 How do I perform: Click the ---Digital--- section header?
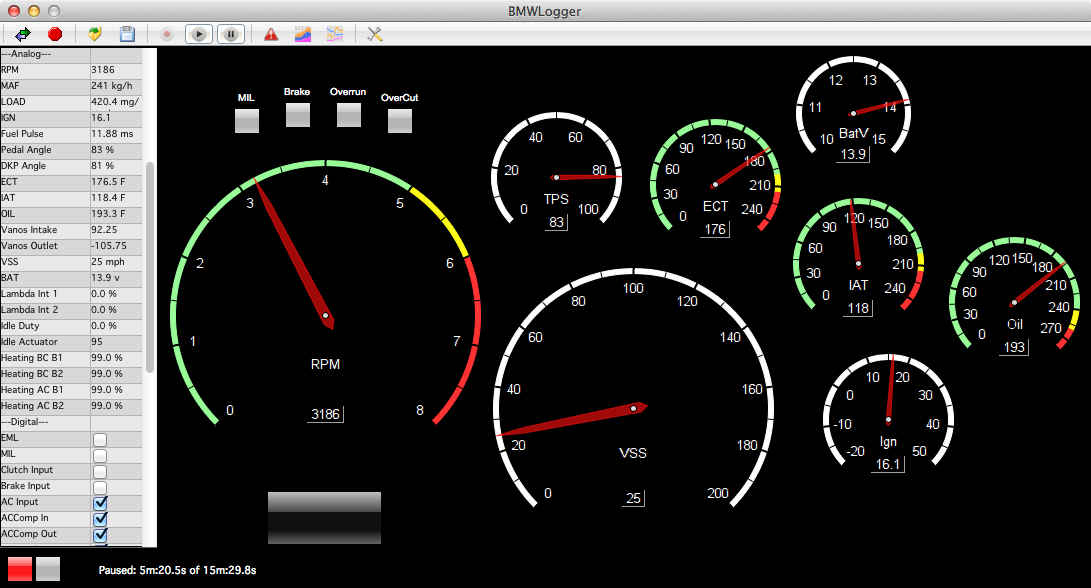point(71,422)
